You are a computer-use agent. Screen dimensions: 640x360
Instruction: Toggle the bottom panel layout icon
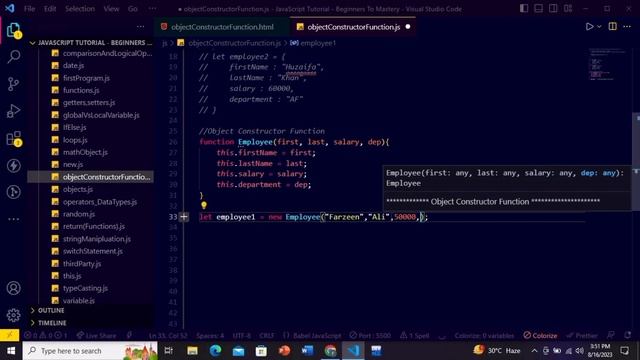click(x=539, y=9)
